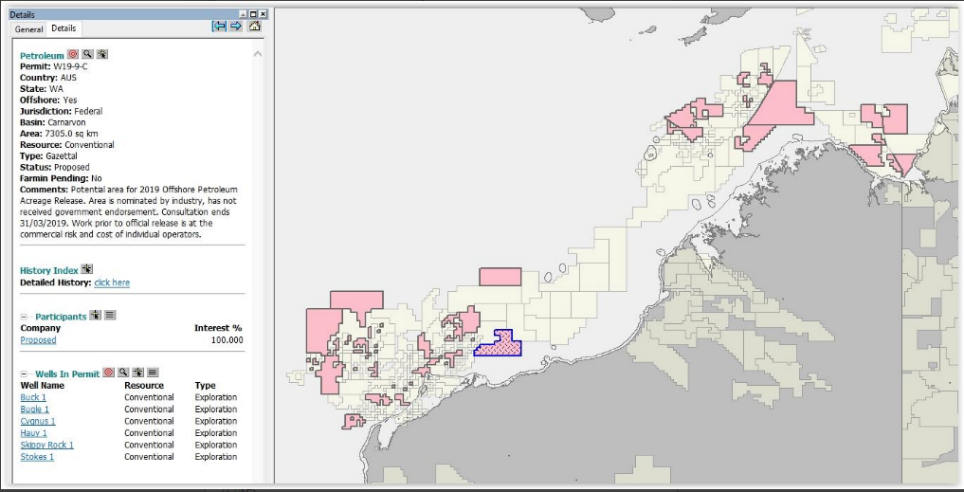Click the select icon beside Petroleum heading

click(x=102, y=54)
